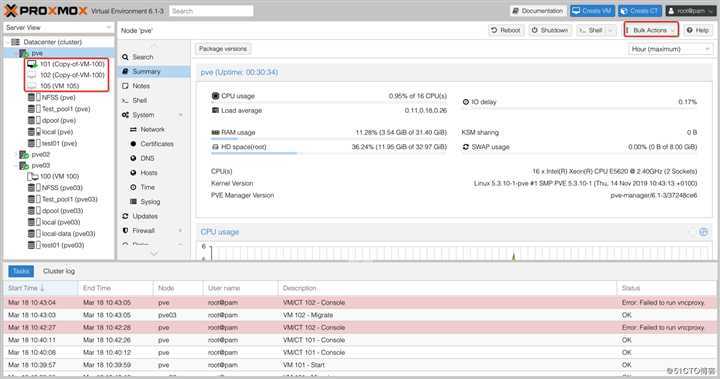The width and height of the screenshot is (720, 379).
Task: Expand the side menu's bottom chevron
Action: point(154,253)
